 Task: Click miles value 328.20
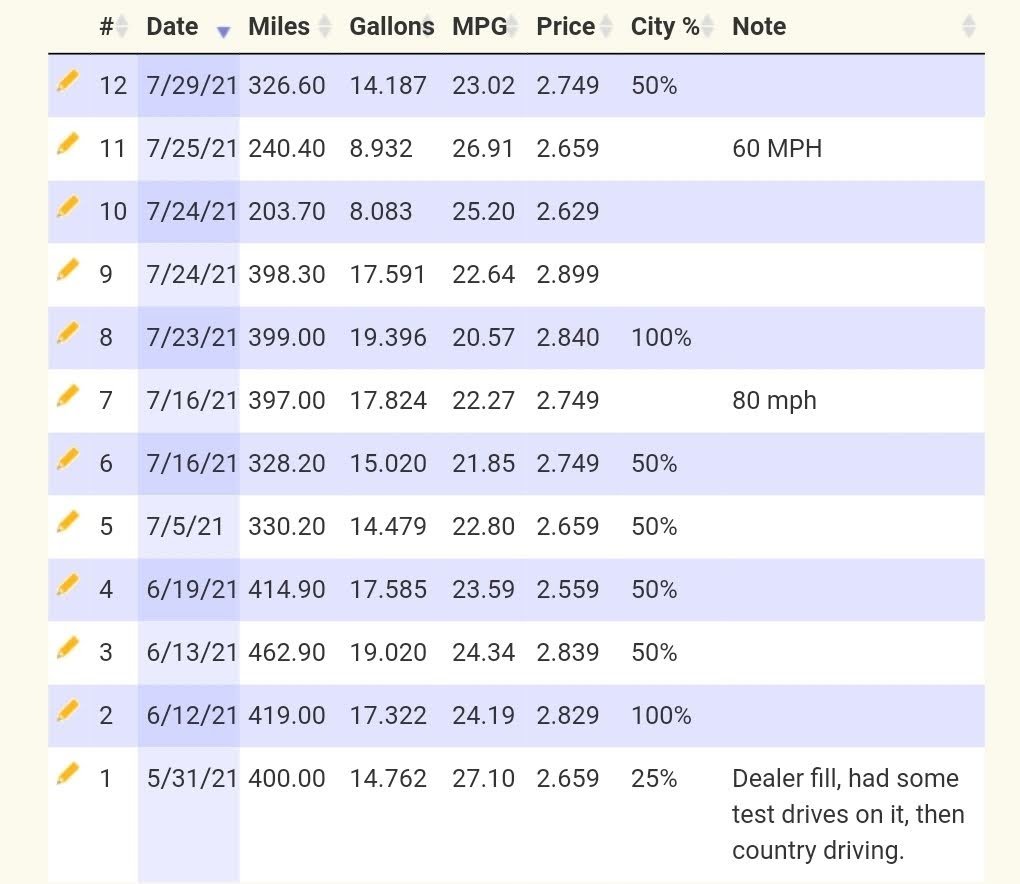[x=287, y=464]
